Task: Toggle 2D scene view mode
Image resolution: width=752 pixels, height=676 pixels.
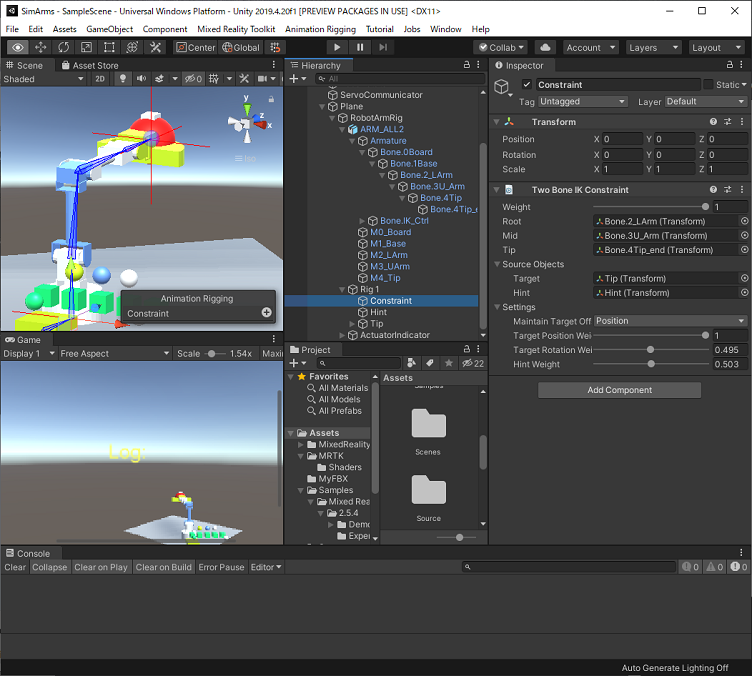Action: (x=100, y=79)
